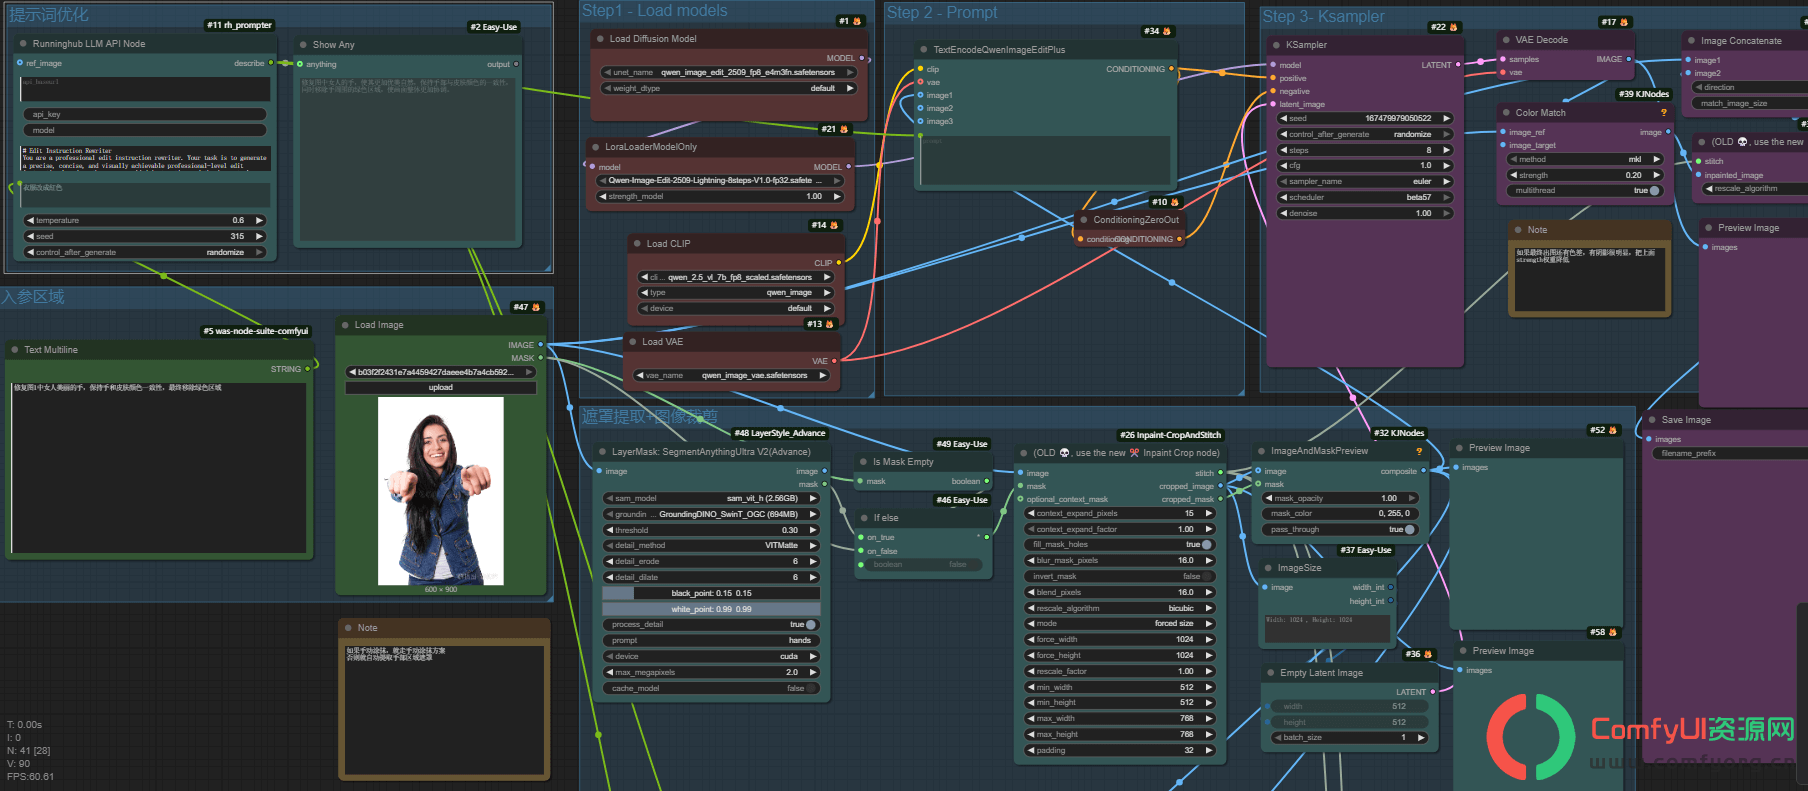Image resolution: width=1808 pixels, height=791 pixels.
Task: Adjust the white_point slider
Action: tap(711, 609)
